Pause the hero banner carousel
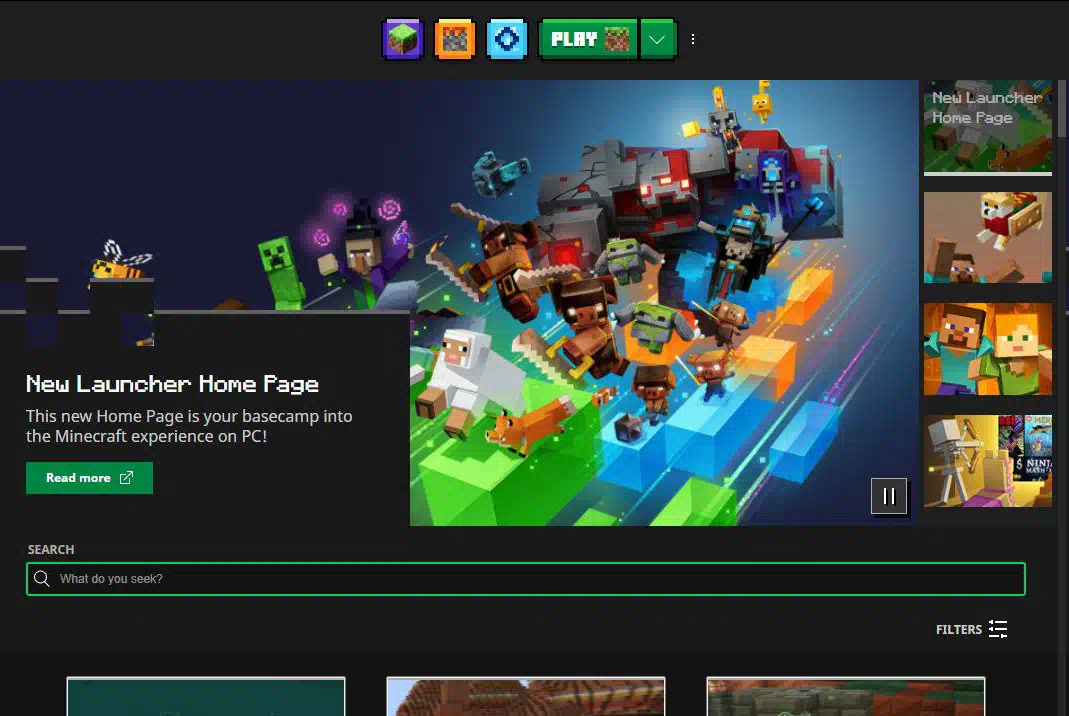The image size is (1069, 716). [x=889, y=496]
